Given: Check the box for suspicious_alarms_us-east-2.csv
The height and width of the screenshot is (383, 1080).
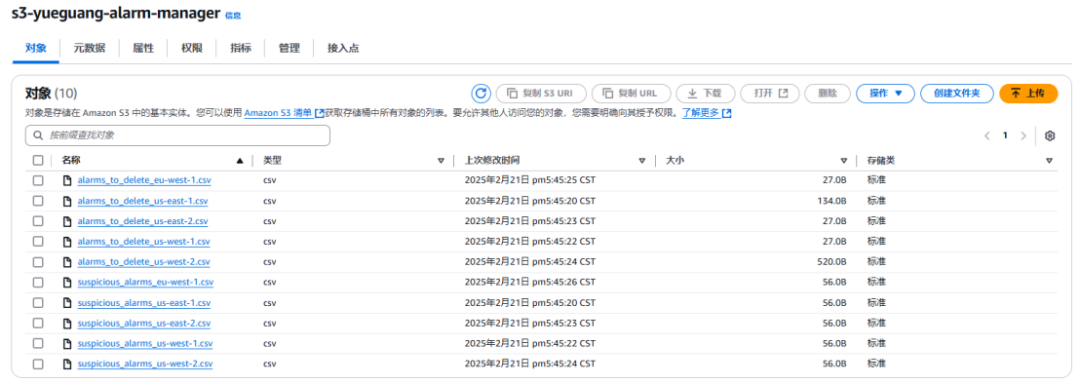Looking at the screenshot, I should click(38, 323).
